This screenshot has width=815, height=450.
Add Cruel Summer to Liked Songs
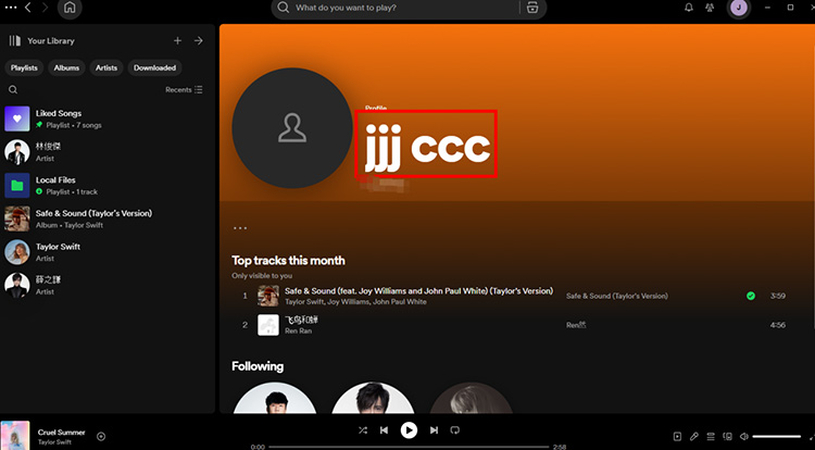coord(101,436)
